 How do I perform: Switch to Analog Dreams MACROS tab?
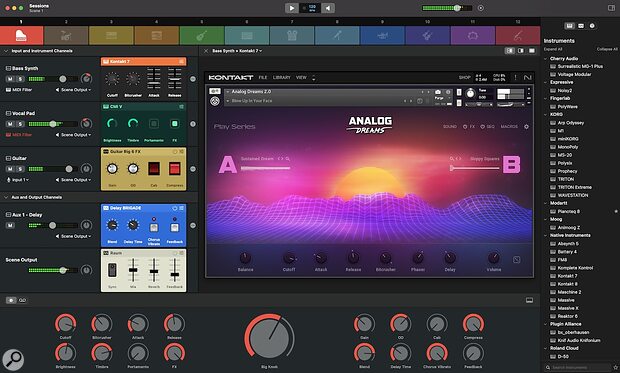(509, 127)
